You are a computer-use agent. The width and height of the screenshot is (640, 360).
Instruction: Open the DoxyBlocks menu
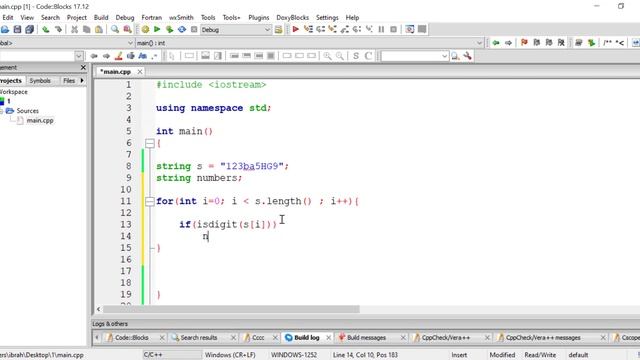point(292,18)
